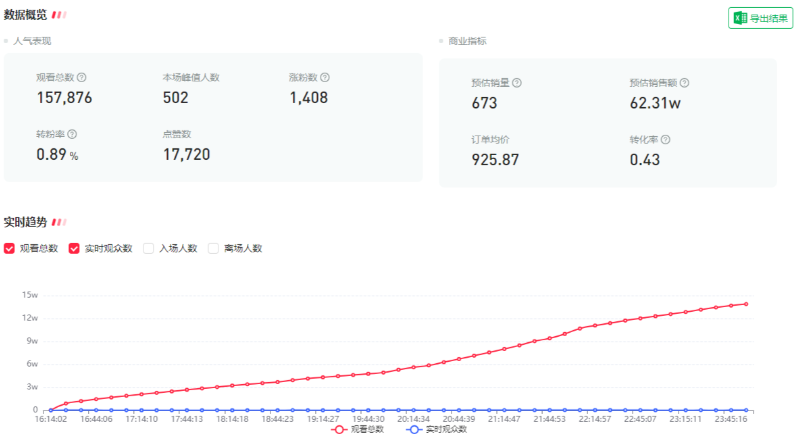Click the 导出结果 export button
The image size is (797, 434).
point(760,18)
